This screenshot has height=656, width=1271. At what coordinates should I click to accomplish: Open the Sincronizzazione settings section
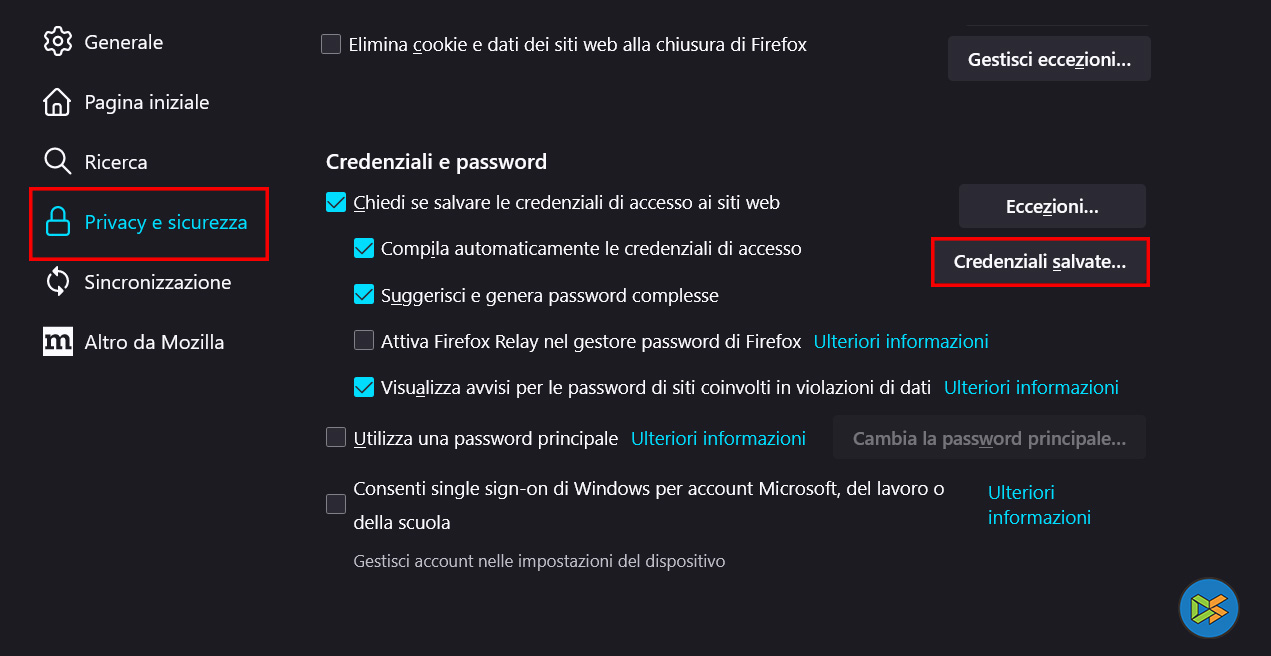pos(157,282)
